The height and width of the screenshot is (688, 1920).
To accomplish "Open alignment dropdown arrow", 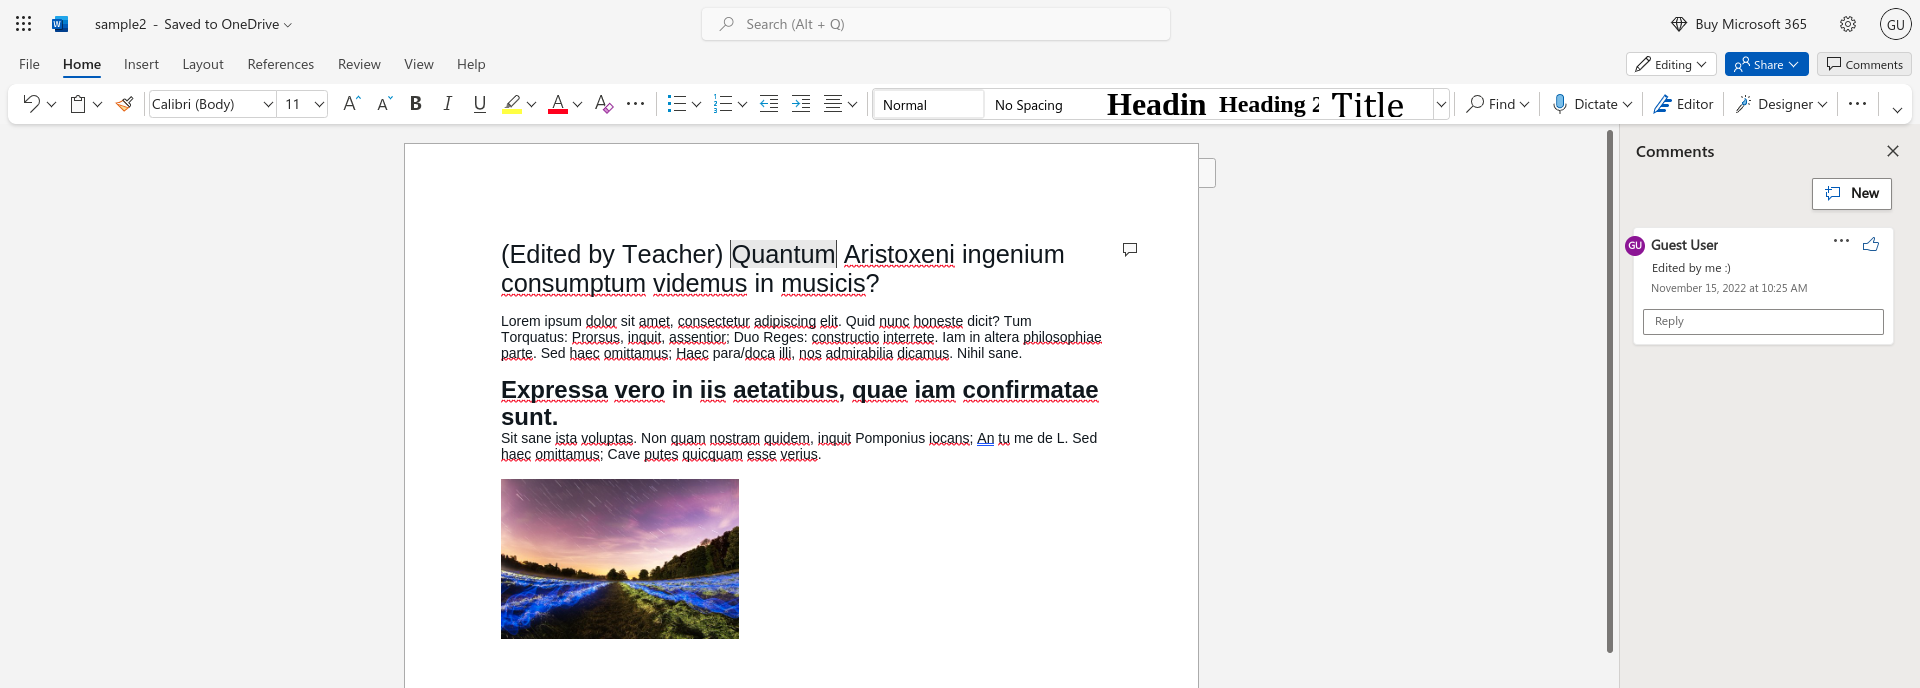I will pos(852,104).
